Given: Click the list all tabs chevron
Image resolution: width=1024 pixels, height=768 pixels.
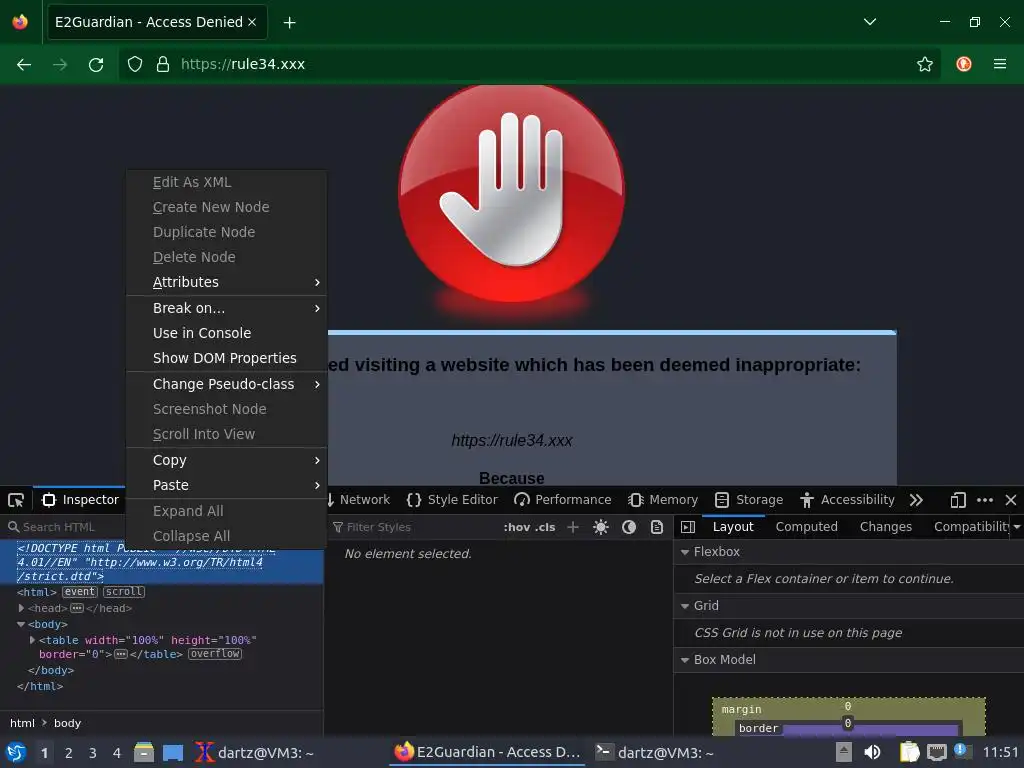Looking at the screenshot, I should click(870, 22).
